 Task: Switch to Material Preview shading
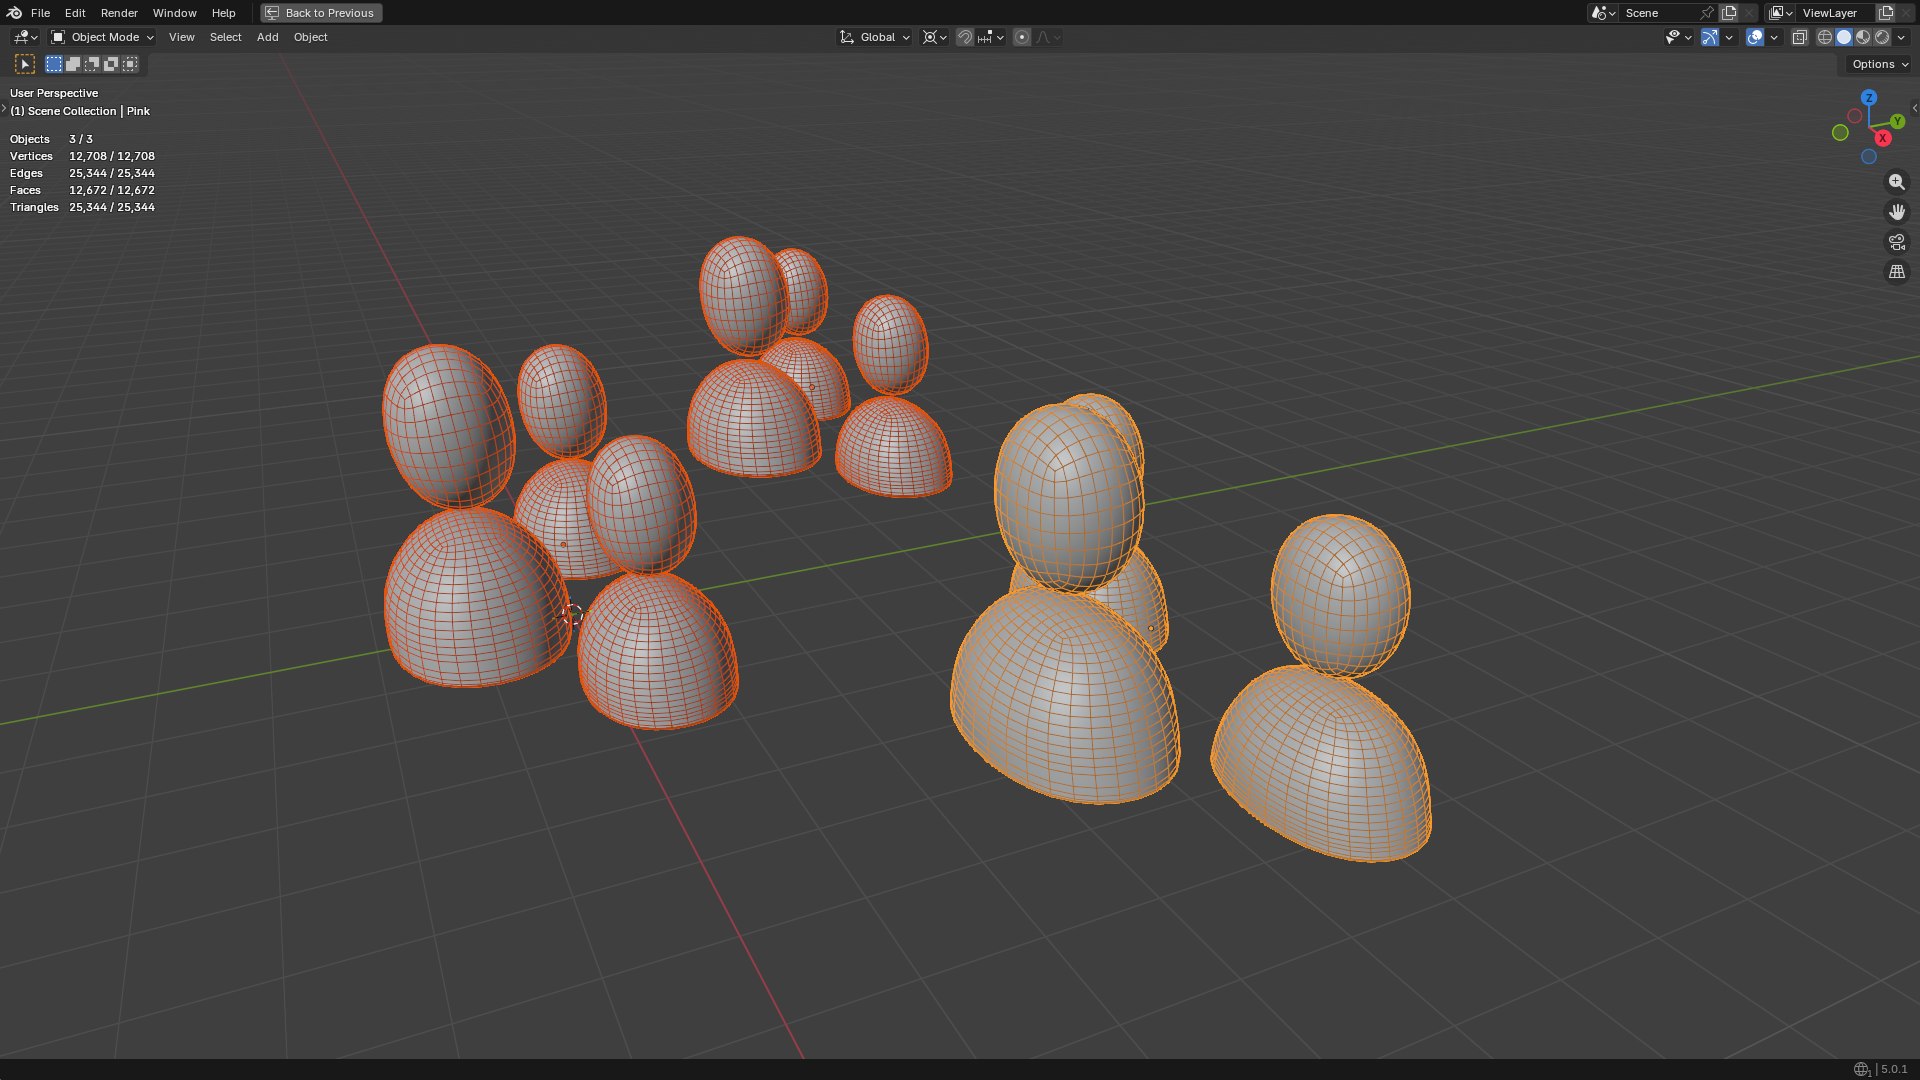tap(1863, 37)
